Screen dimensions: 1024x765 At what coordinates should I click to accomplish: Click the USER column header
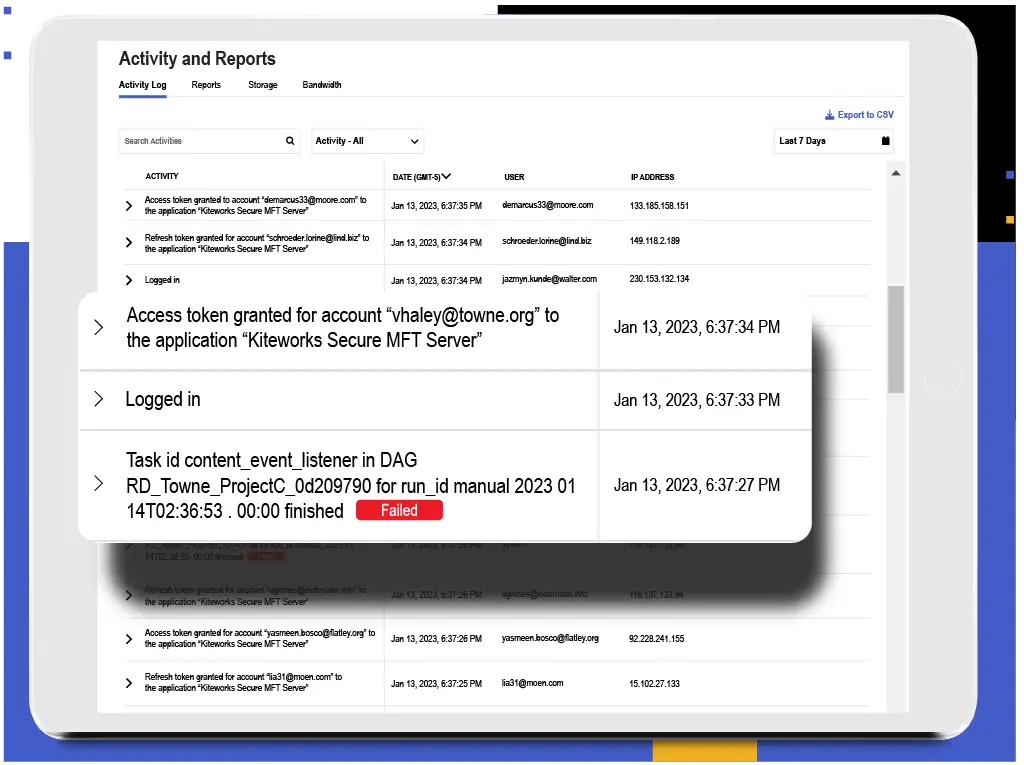coord(514,177)
